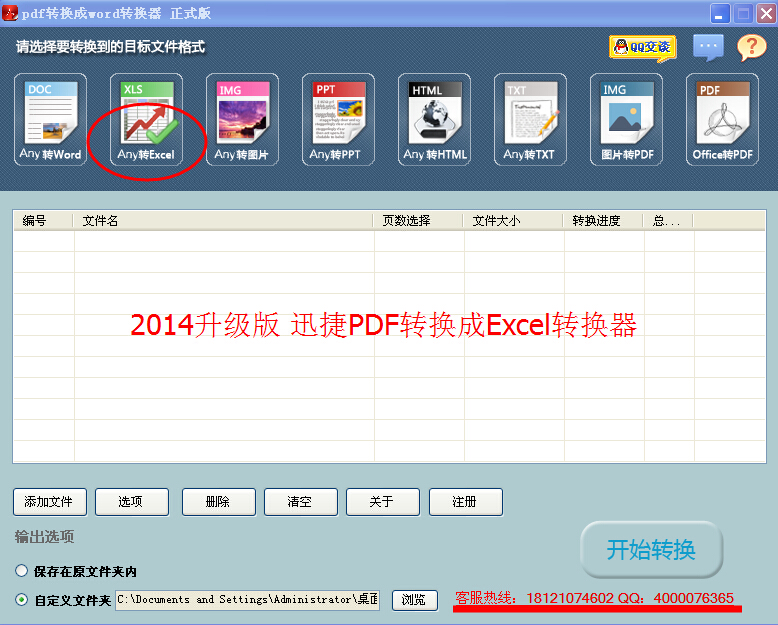Open the blue speech bubble feedback icon

click(708, 47)
